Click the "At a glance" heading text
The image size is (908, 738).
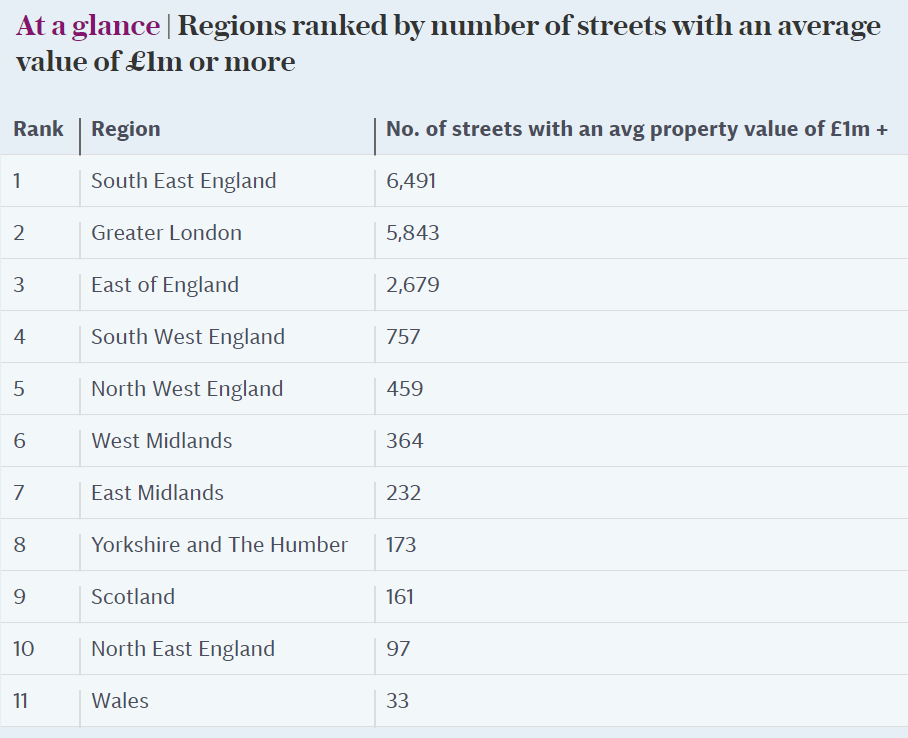coord(87,27)
